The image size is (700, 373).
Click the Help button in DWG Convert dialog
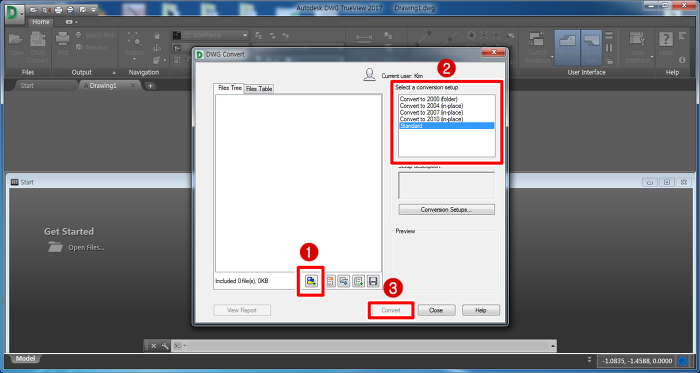coord(481,310)
